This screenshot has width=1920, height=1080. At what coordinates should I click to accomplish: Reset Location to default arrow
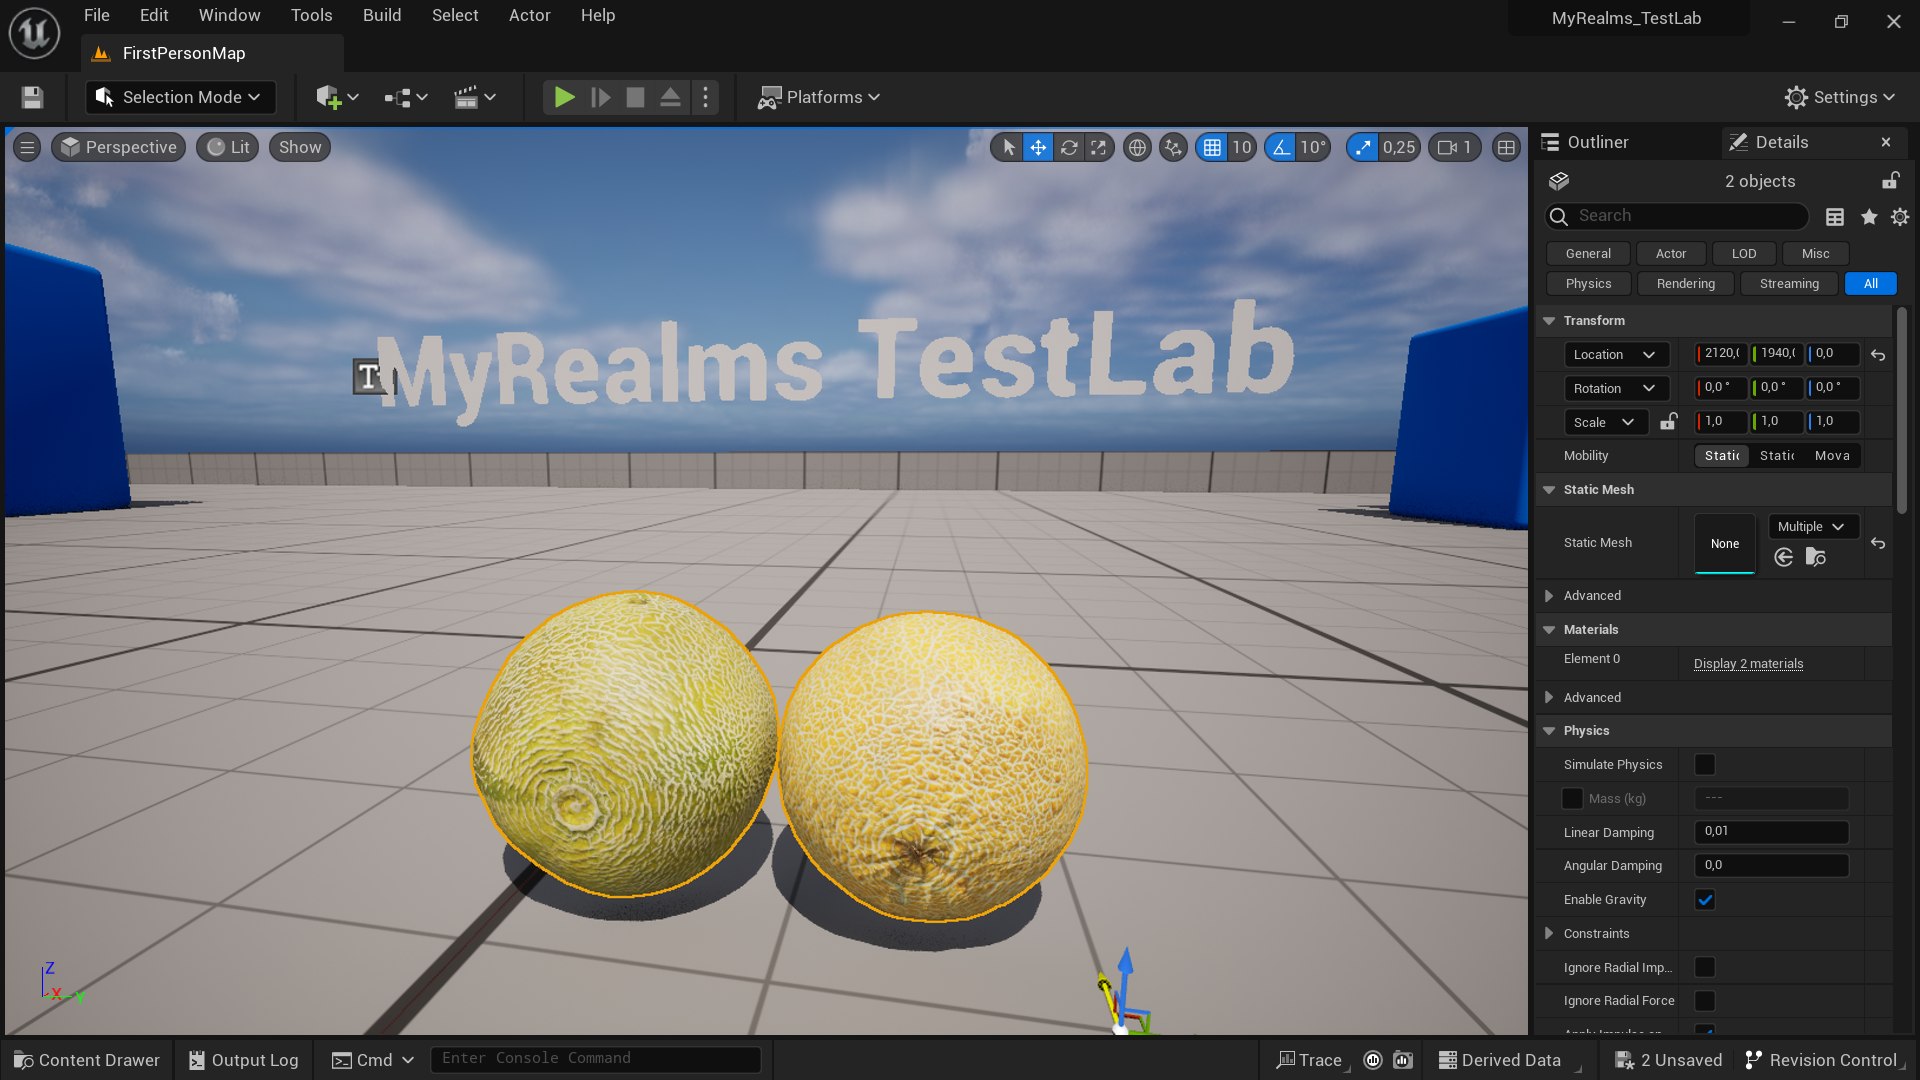pyautogui.click(x=1878, y=355)
